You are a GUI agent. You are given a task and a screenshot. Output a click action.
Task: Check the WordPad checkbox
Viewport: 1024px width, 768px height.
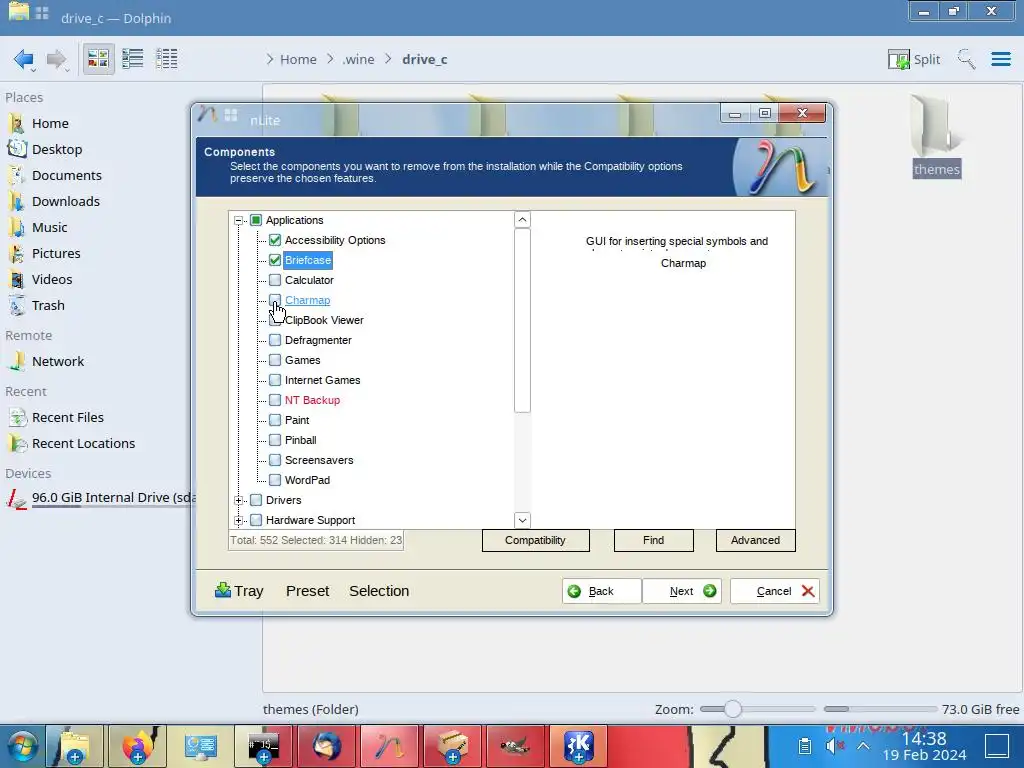(x=275, y=480)
